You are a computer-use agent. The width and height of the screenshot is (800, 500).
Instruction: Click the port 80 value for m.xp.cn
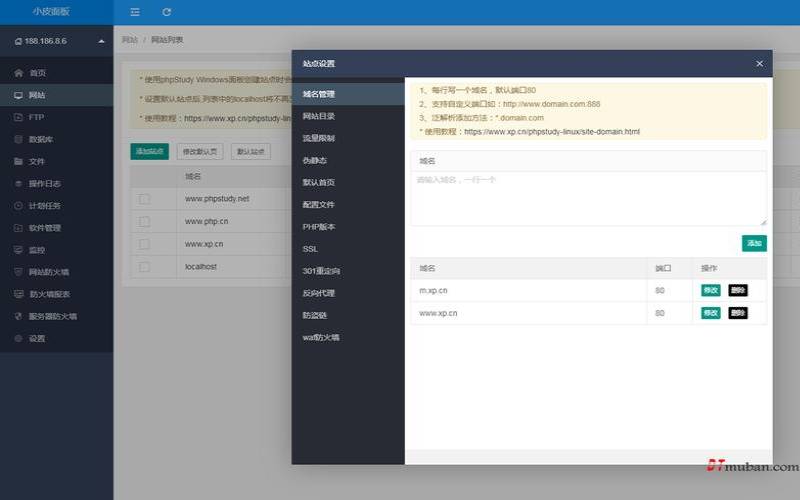point(660,290)
